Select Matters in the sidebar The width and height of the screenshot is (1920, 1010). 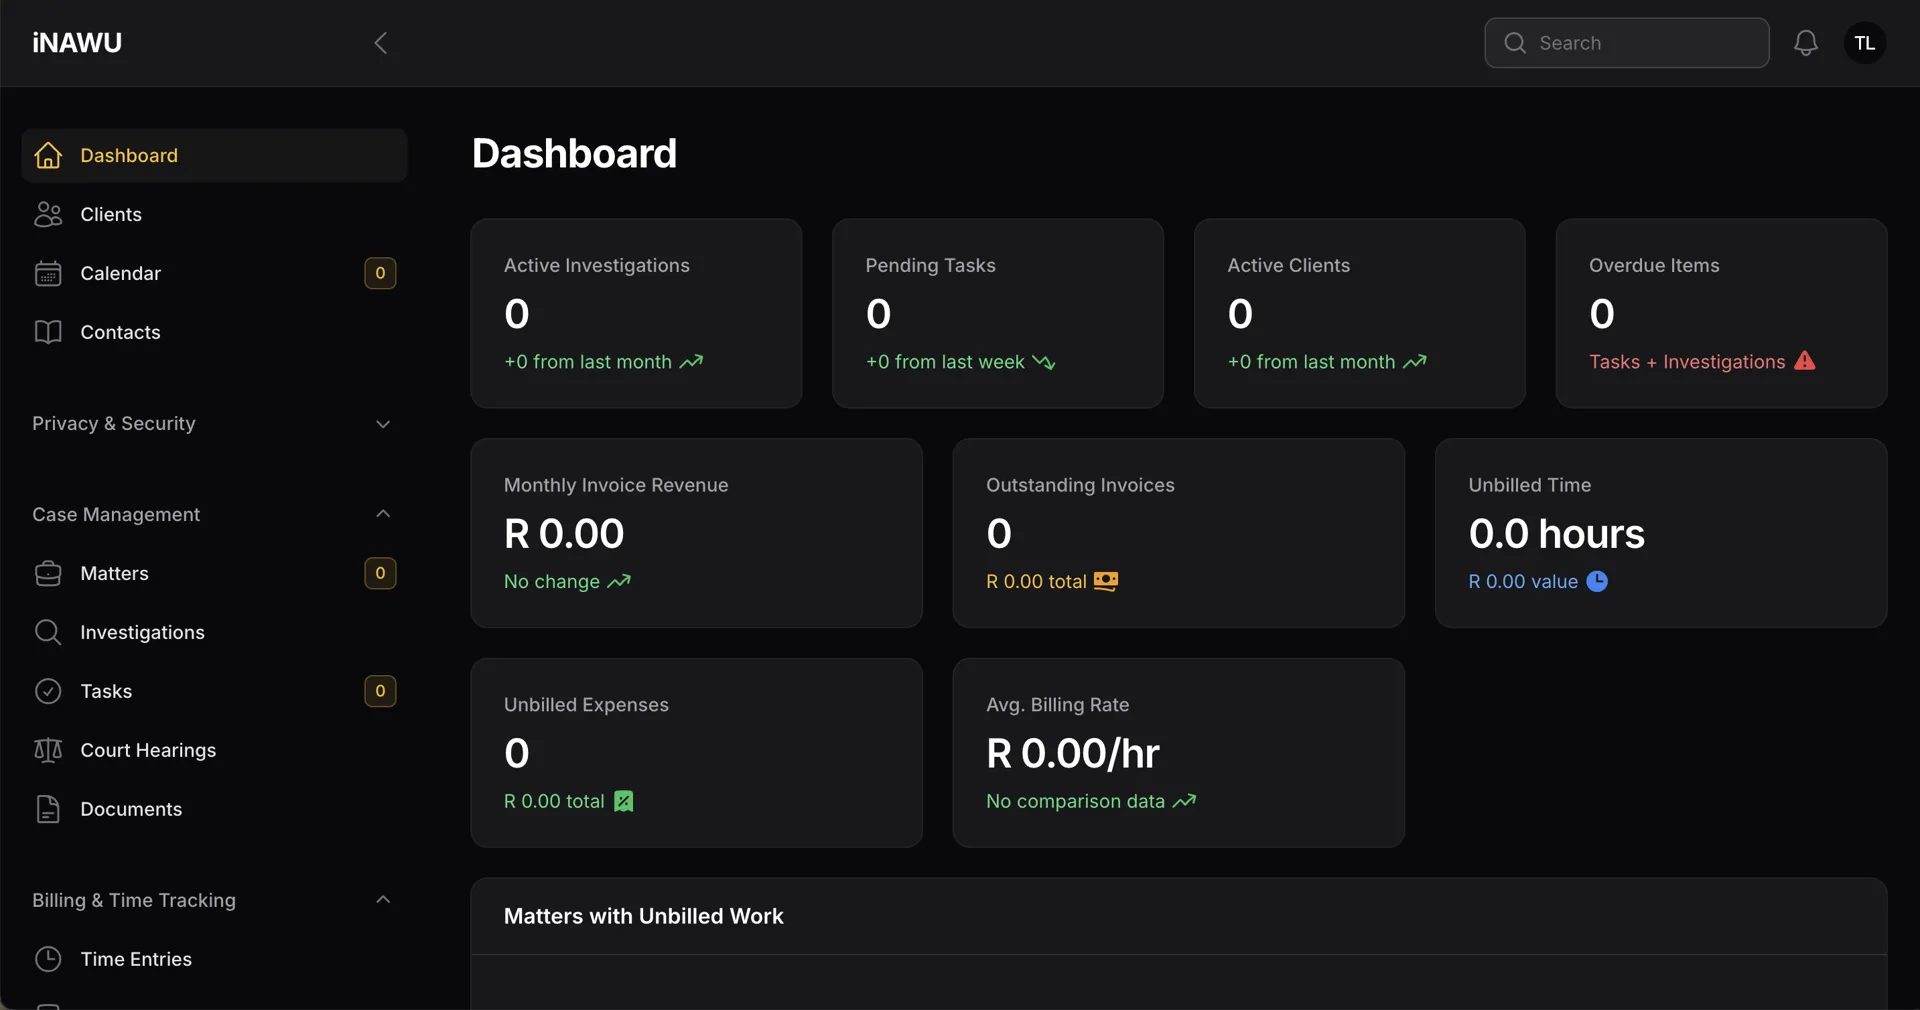tap(114, 573)
